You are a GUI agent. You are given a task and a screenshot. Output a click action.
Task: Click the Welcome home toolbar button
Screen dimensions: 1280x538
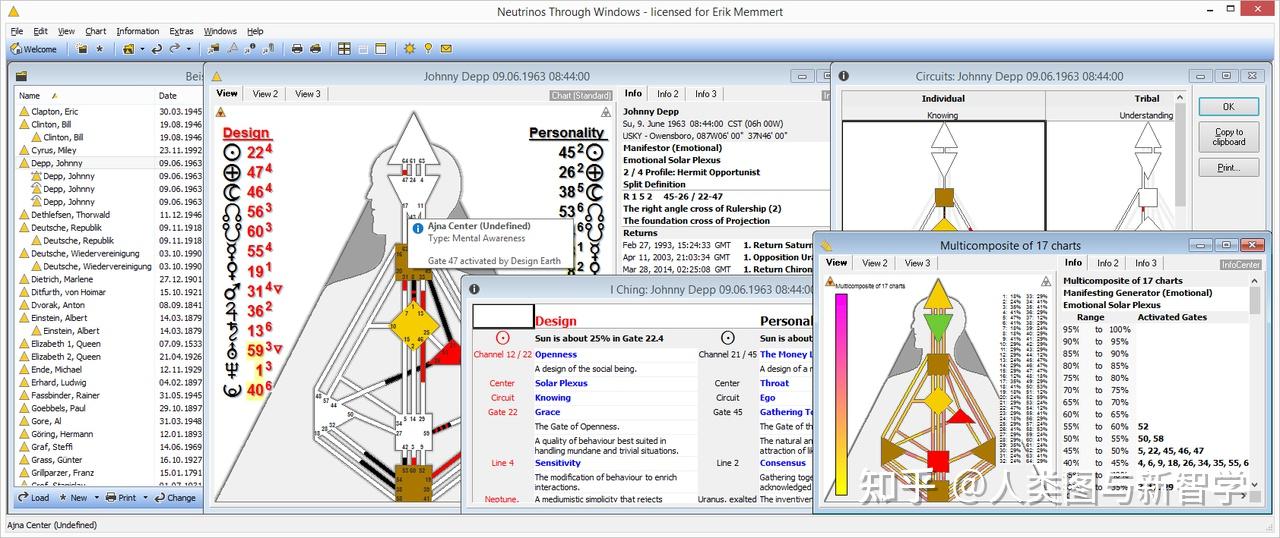34,49
